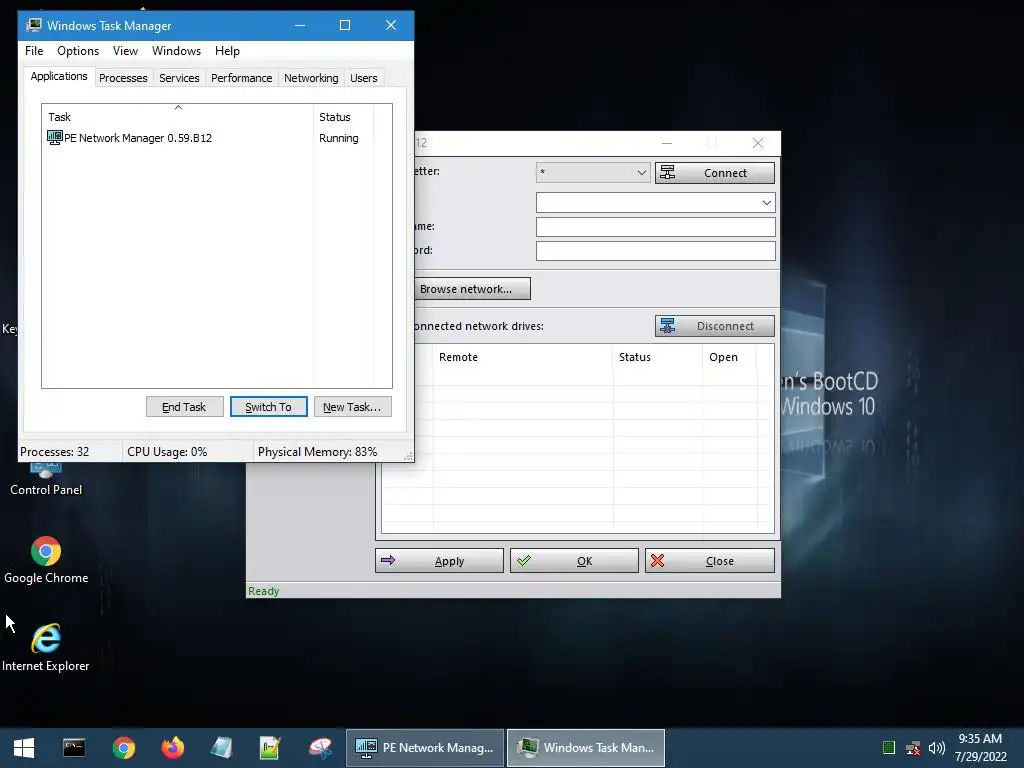Click the Task Manager title bar icon

33,25
